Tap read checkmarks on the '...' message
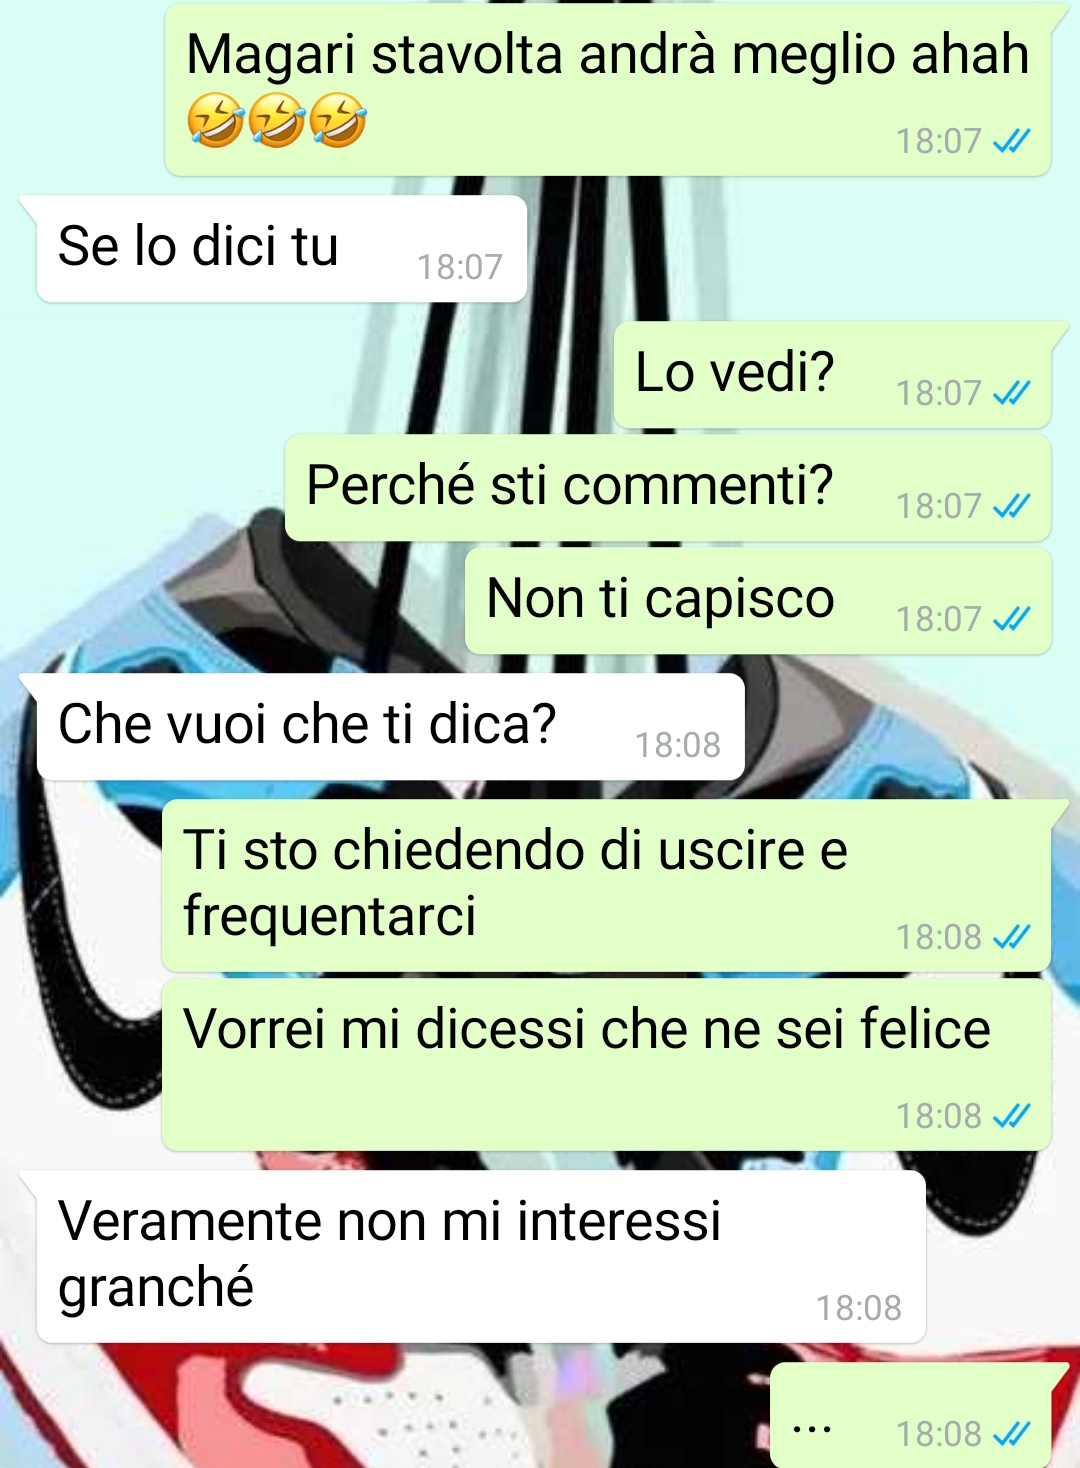The height and width of the screenshot is (1468, 1080). [1011, 1434]
